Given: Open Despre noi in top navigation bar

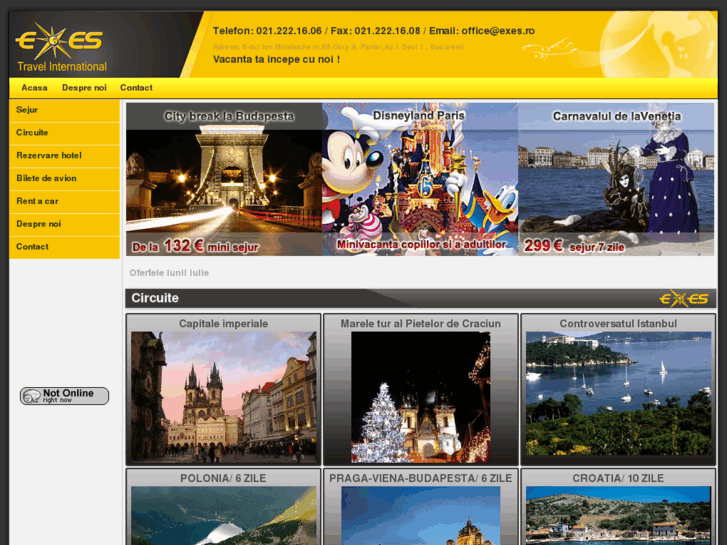Looking at the screenshot, I should [84, 88].
